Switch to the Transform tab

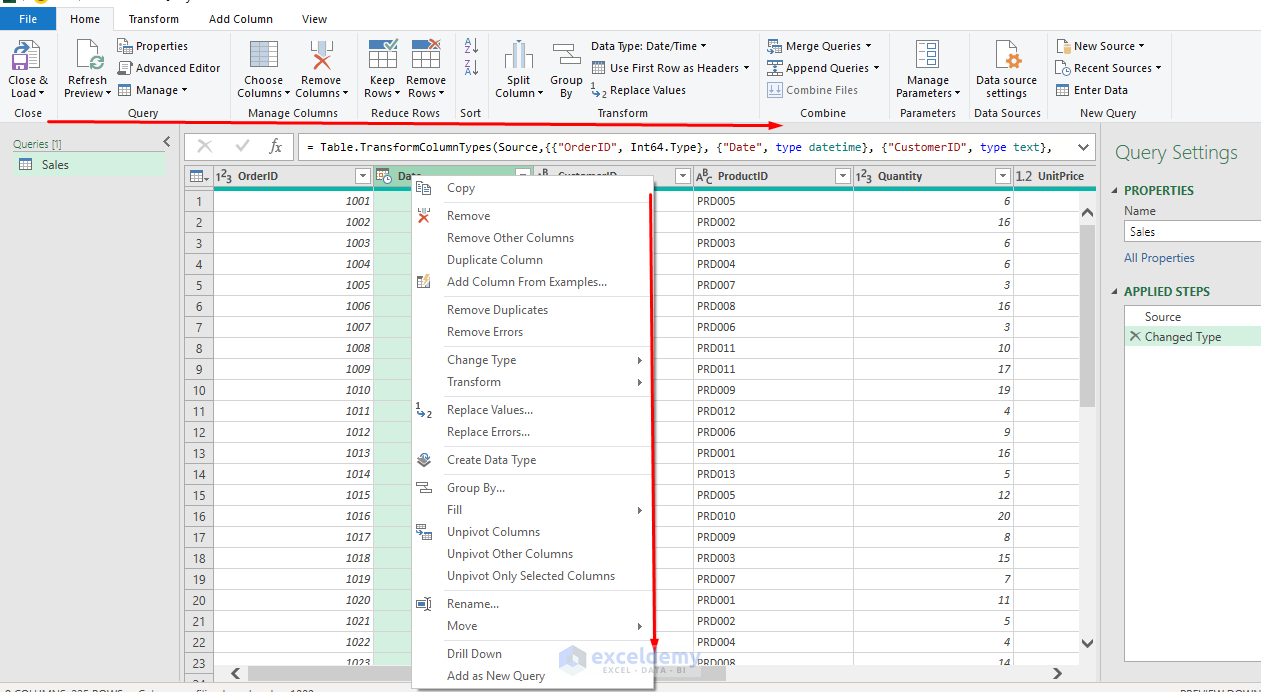(x=154, y=19)
